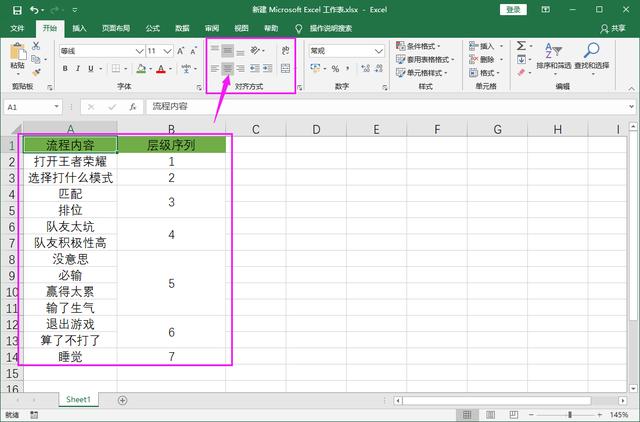Click the Save icon in quick access toolbar
The height and width of the screenshot is (422, 640).
click(17, 9)
